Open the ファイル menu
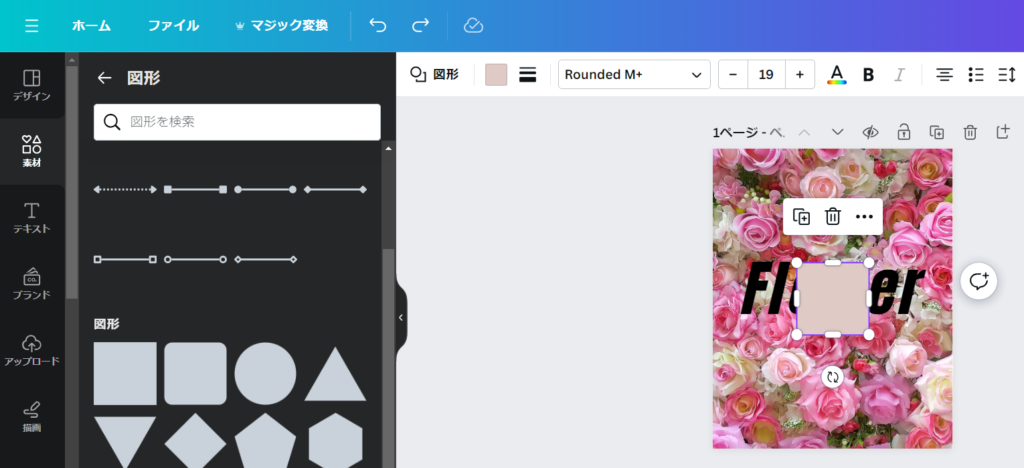1024x468 pixels. (173, 25)
